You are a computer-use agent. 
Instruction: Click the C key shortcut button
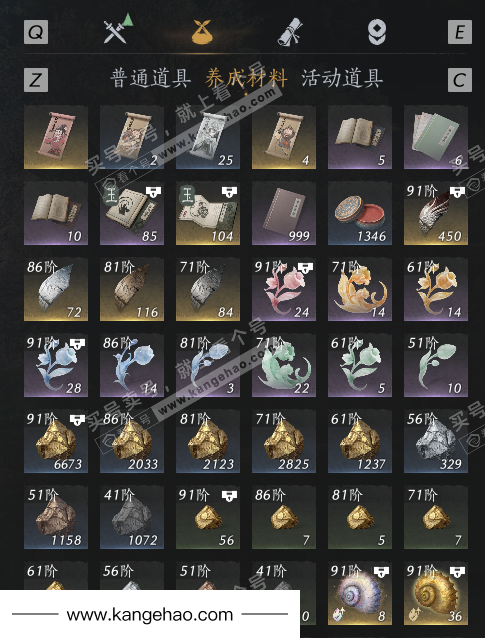point(460,80)
